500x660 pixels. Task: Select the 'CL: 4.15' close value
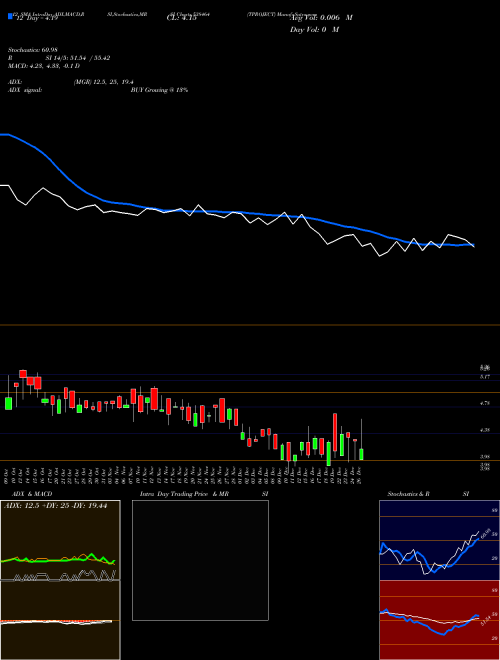click(182, 18)
